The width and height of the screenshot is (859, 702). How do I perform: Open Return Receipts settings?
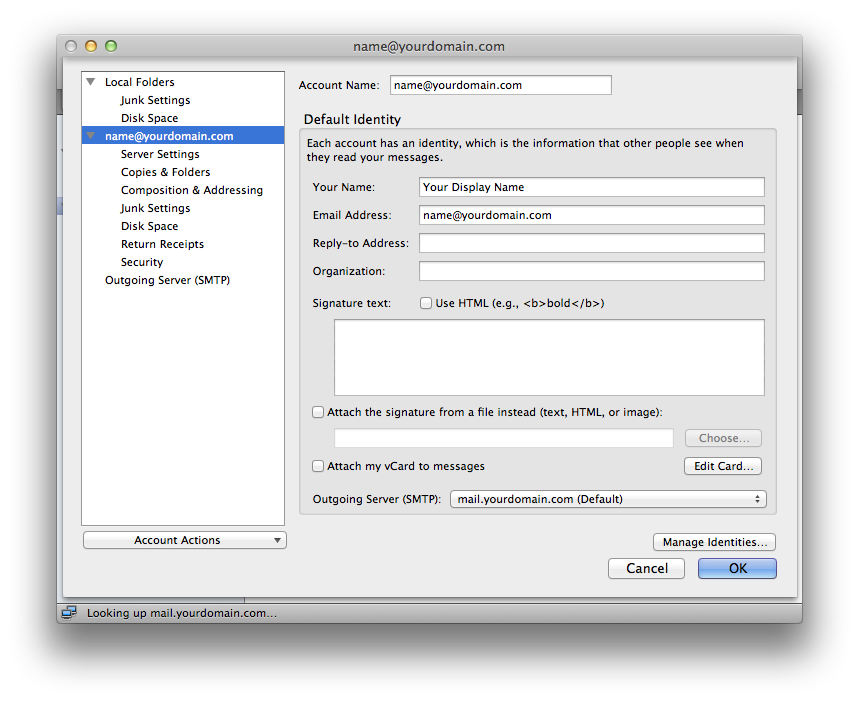(x=162, y=243)
